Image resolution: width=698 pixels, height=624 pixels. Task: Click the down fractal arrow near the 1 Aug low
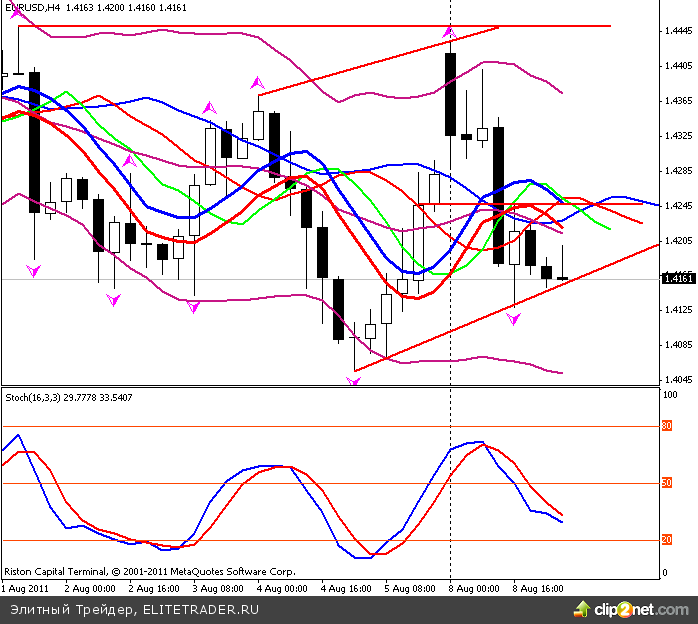(x=34, y=271)
